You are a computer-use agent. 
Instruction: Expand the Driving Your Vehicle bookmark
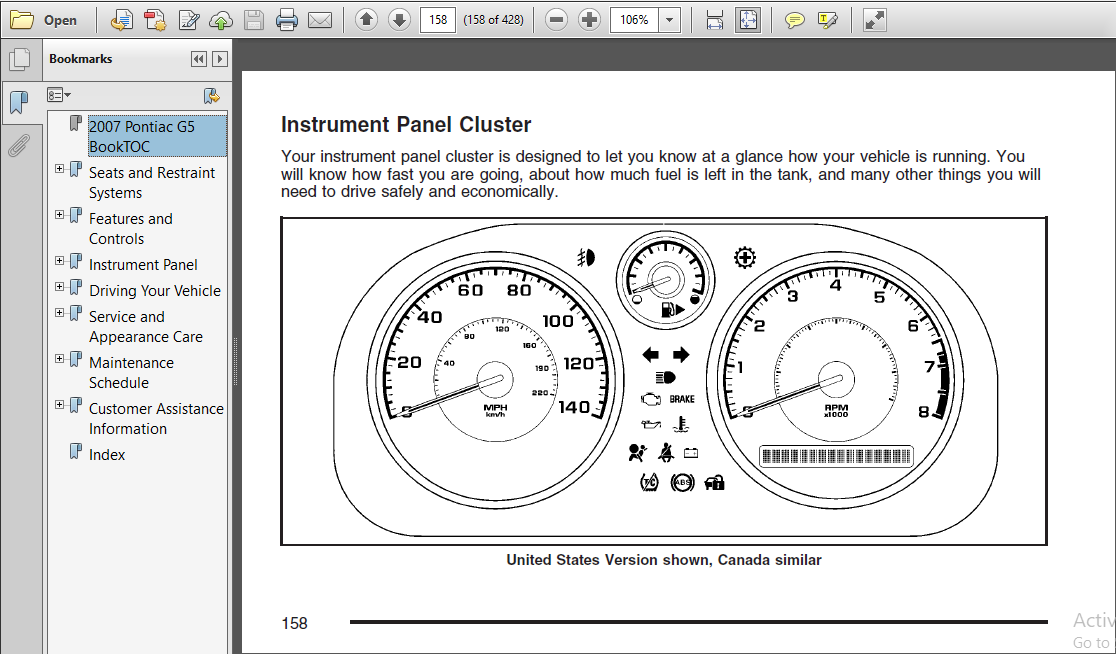tap(60, 287)
